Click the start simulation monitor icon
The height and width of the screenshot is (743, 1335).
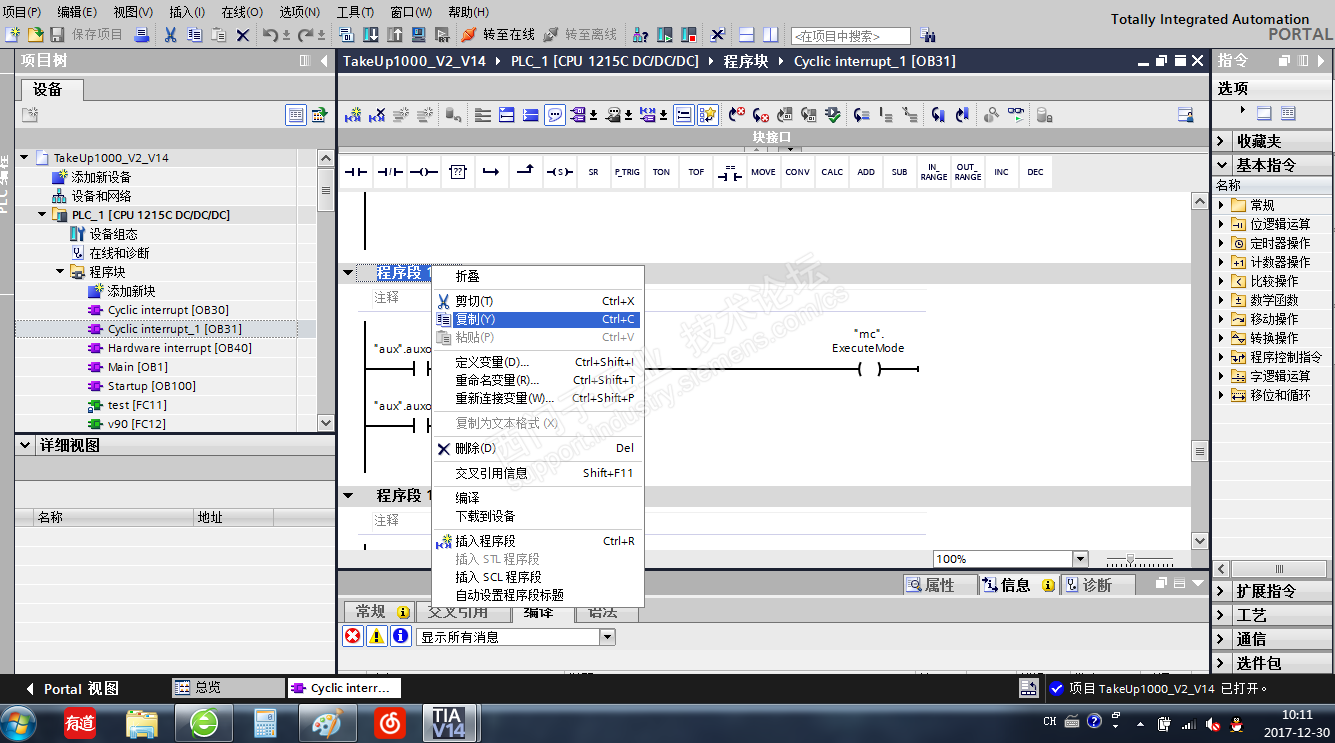coord(419,35)
